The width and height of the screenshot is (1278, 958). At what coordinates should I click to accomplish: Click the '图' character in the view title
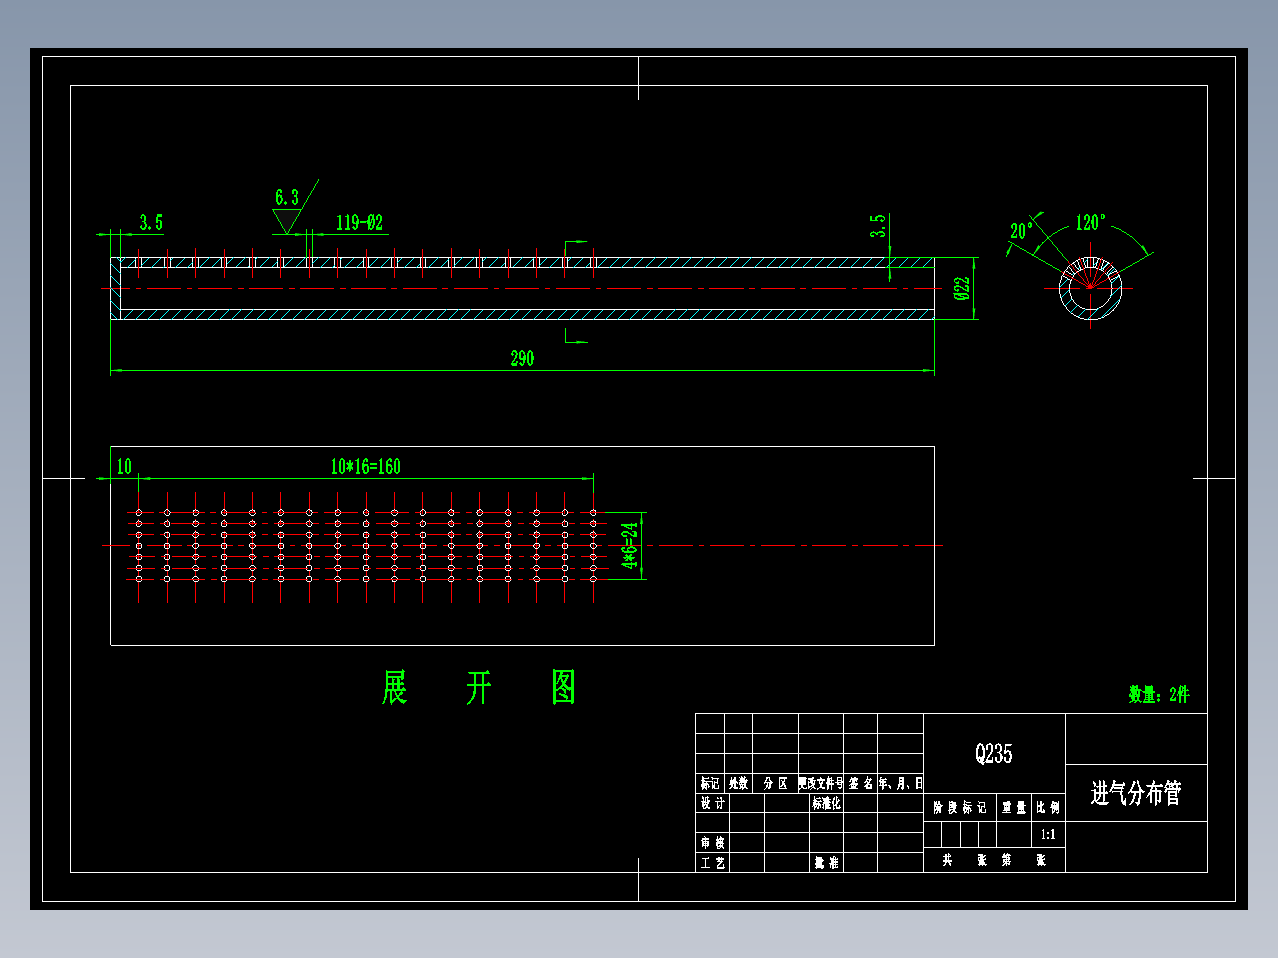(x=564, y=688)
